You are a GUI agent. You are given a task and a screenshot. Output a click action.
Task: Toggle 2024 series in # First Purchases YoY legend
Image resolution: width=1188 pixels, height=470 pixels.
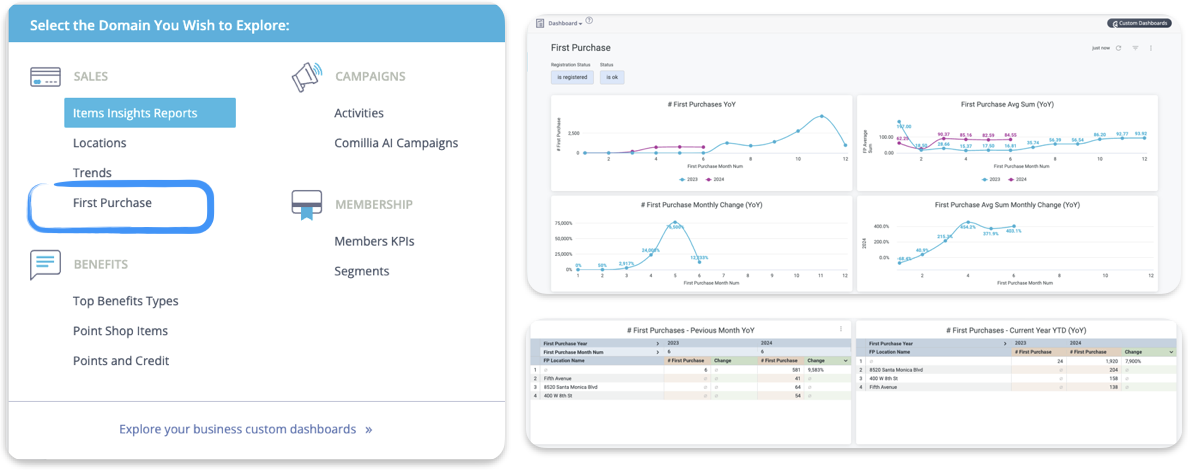(x=713, y=180)
